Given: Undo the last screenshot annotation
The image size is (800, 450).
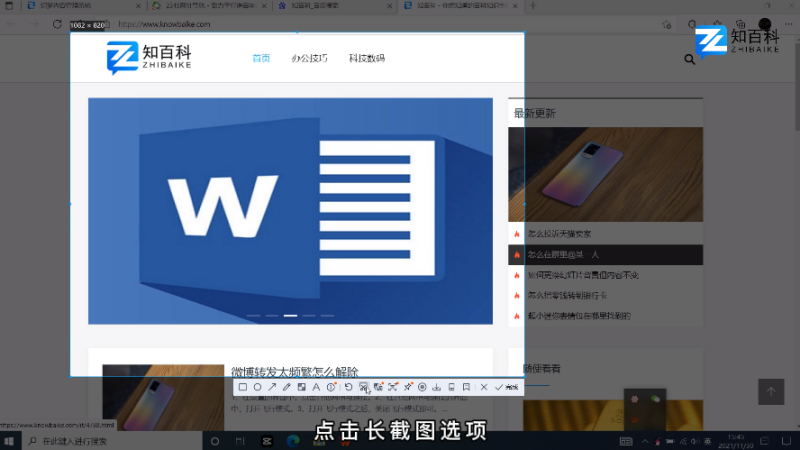Looking at the screenshot, I should coord(348,387).
